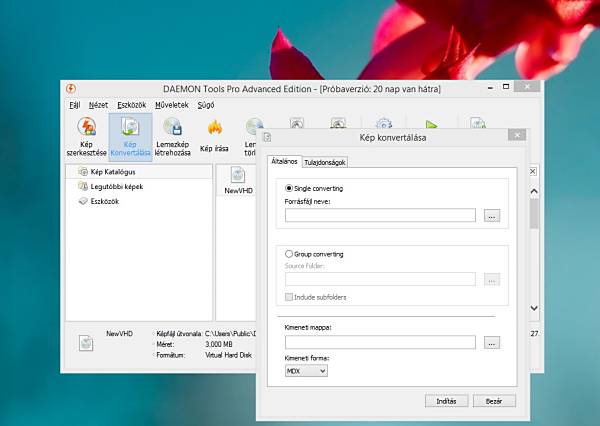Launch the Kép írása burn tool
Image resolution: width=600 pixels, height=426 pixels.
[x=214, y=137]
